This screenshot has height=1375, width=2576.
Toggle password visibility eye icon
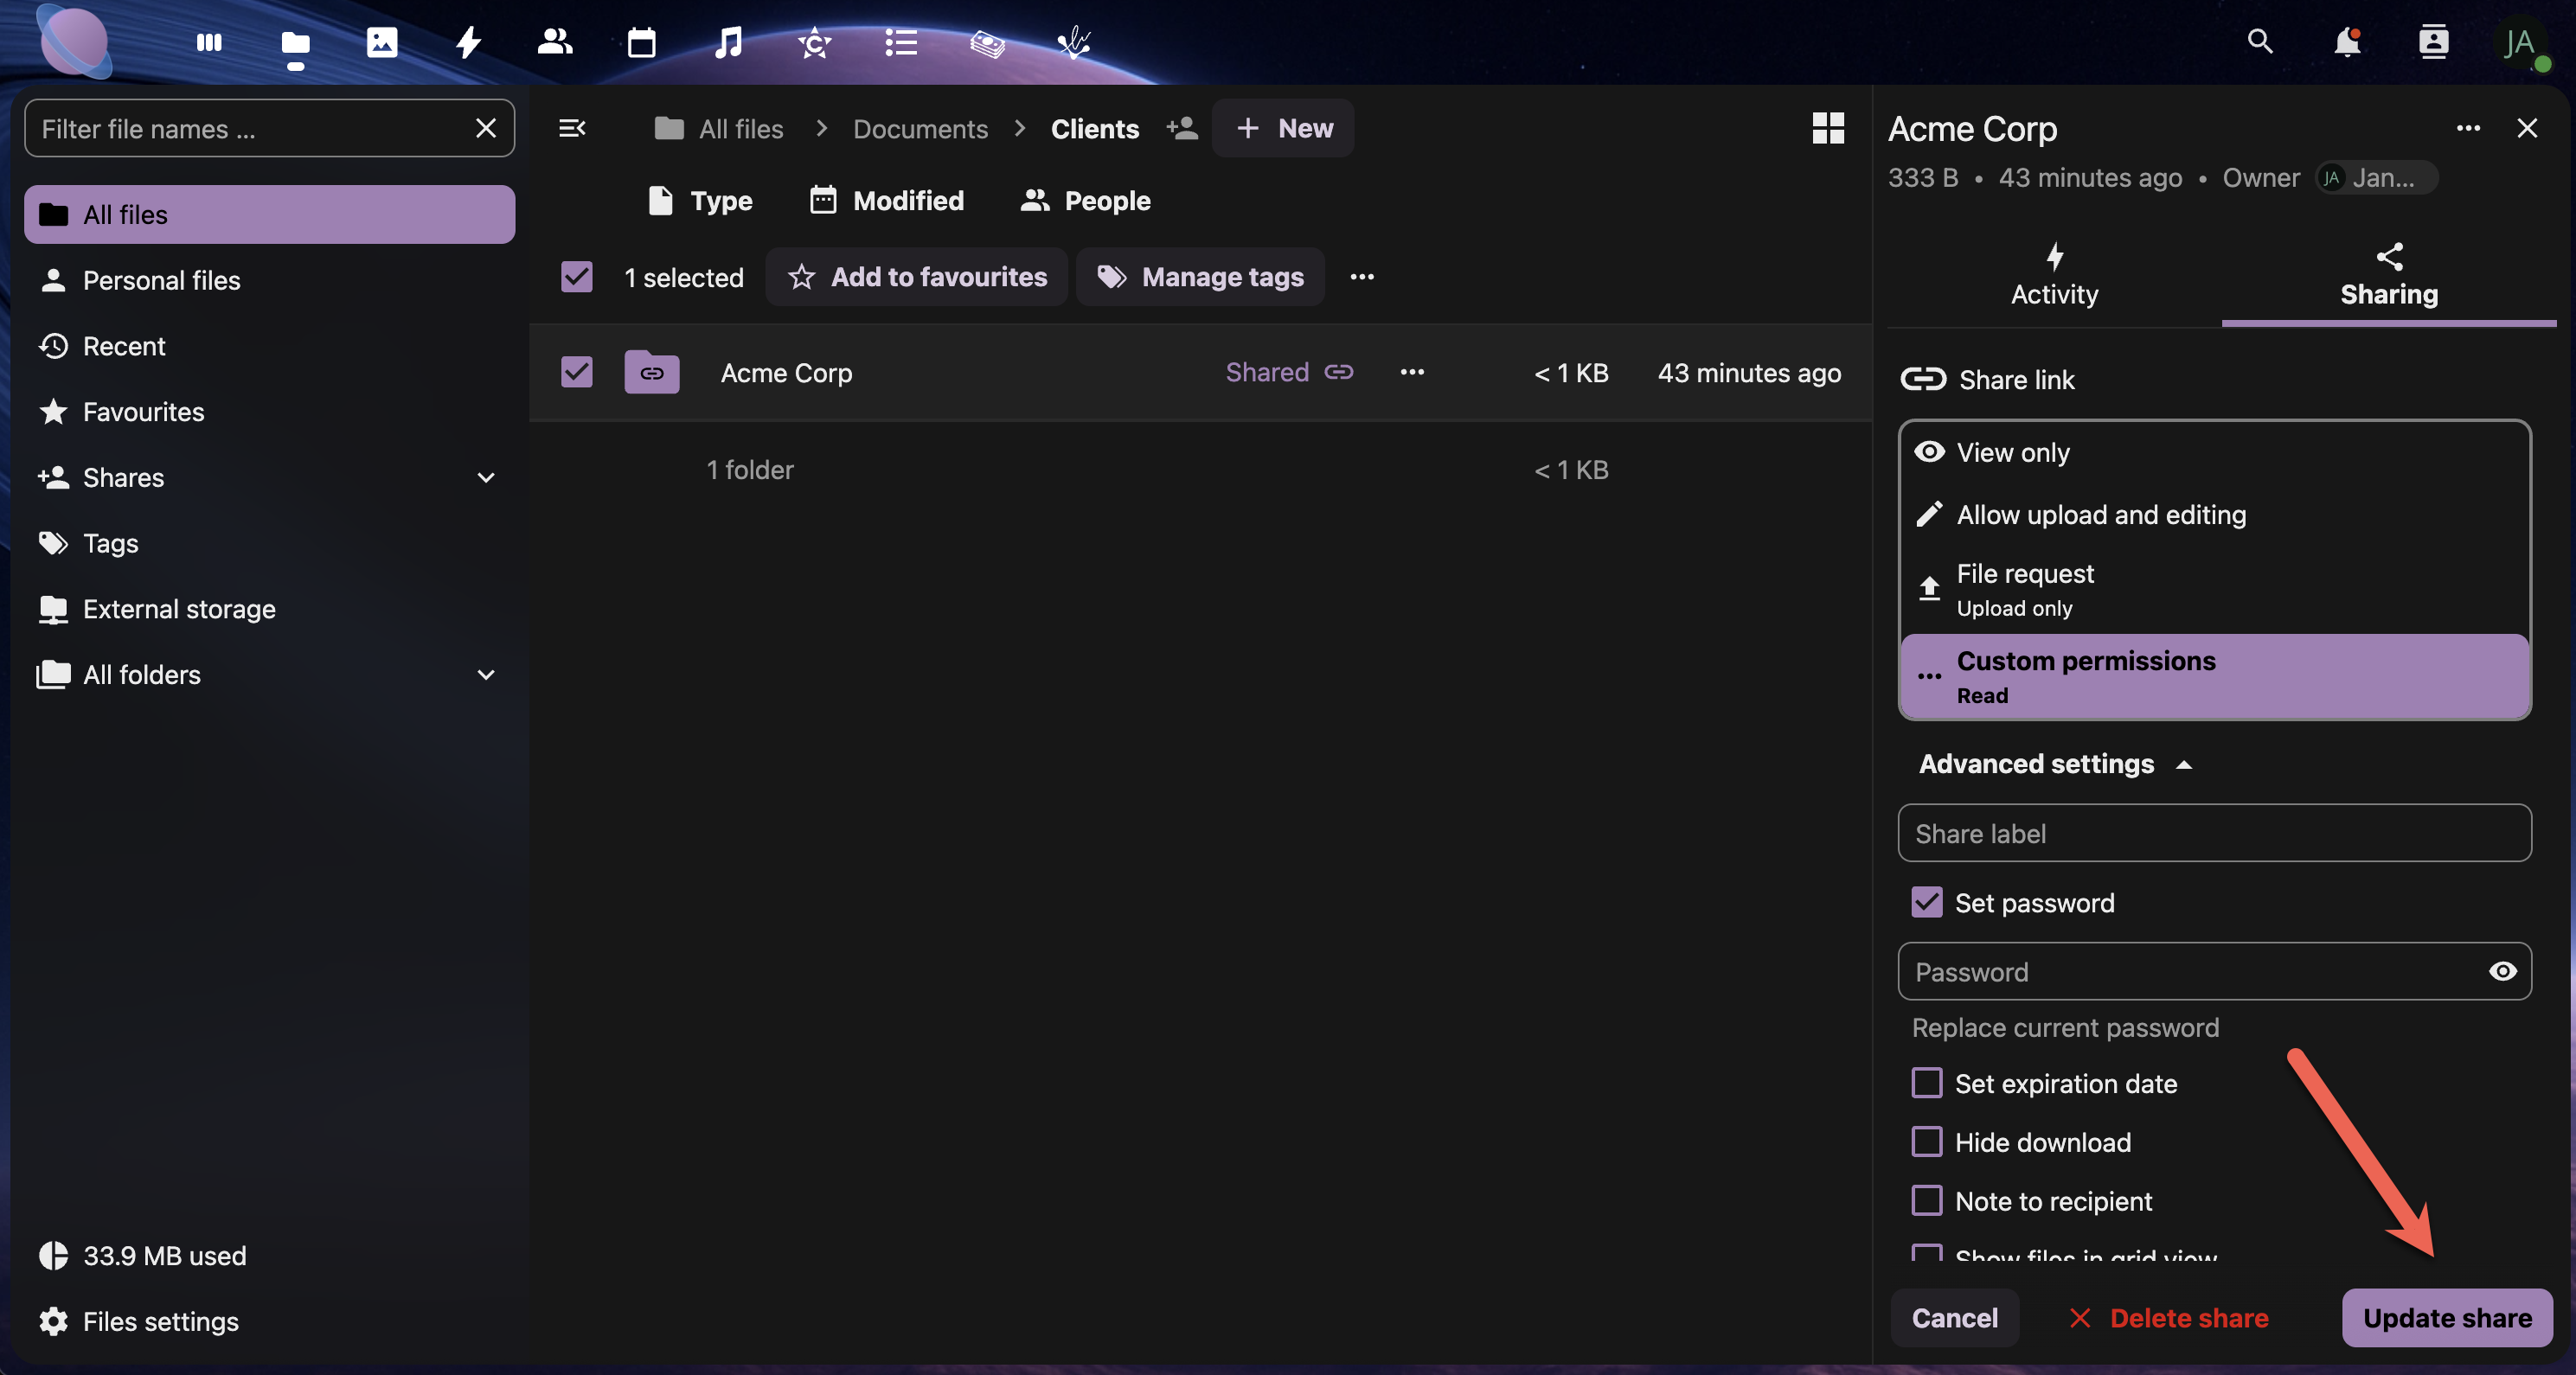click(x=2502, y=971)
